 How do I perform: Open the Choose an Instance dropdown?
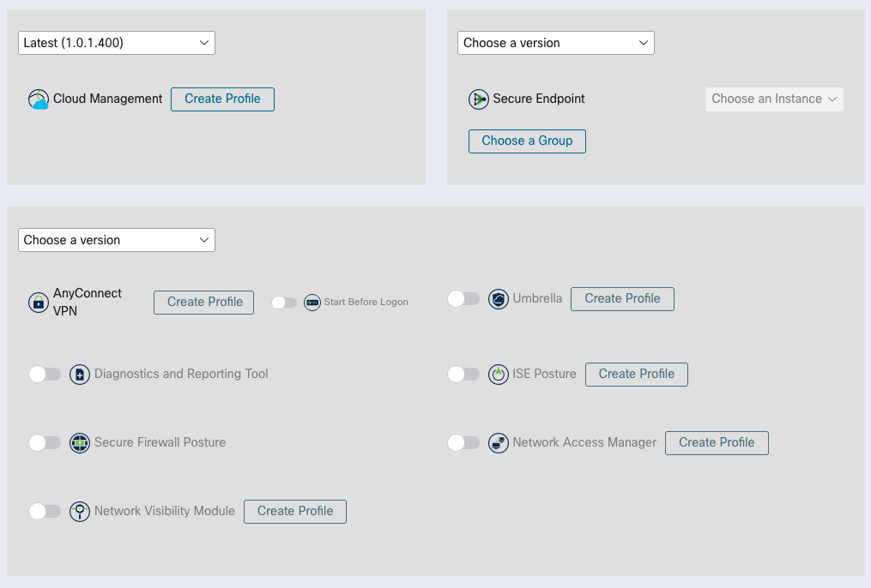[774, 99]
